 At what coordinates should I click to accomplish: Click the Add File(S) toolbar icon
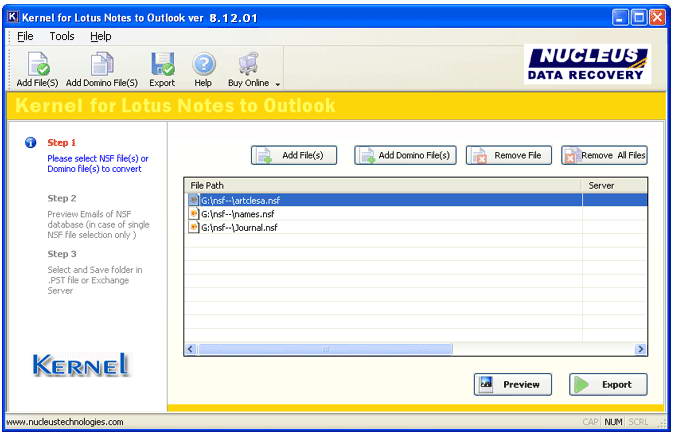tap(38, 64)
